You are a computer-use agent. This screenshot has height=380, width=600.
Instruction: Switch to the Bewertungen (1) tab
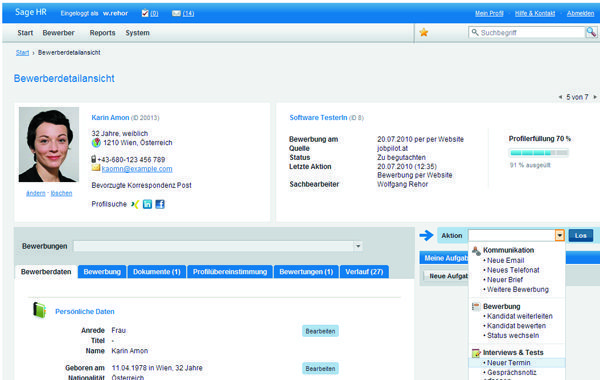click(306, 272)
